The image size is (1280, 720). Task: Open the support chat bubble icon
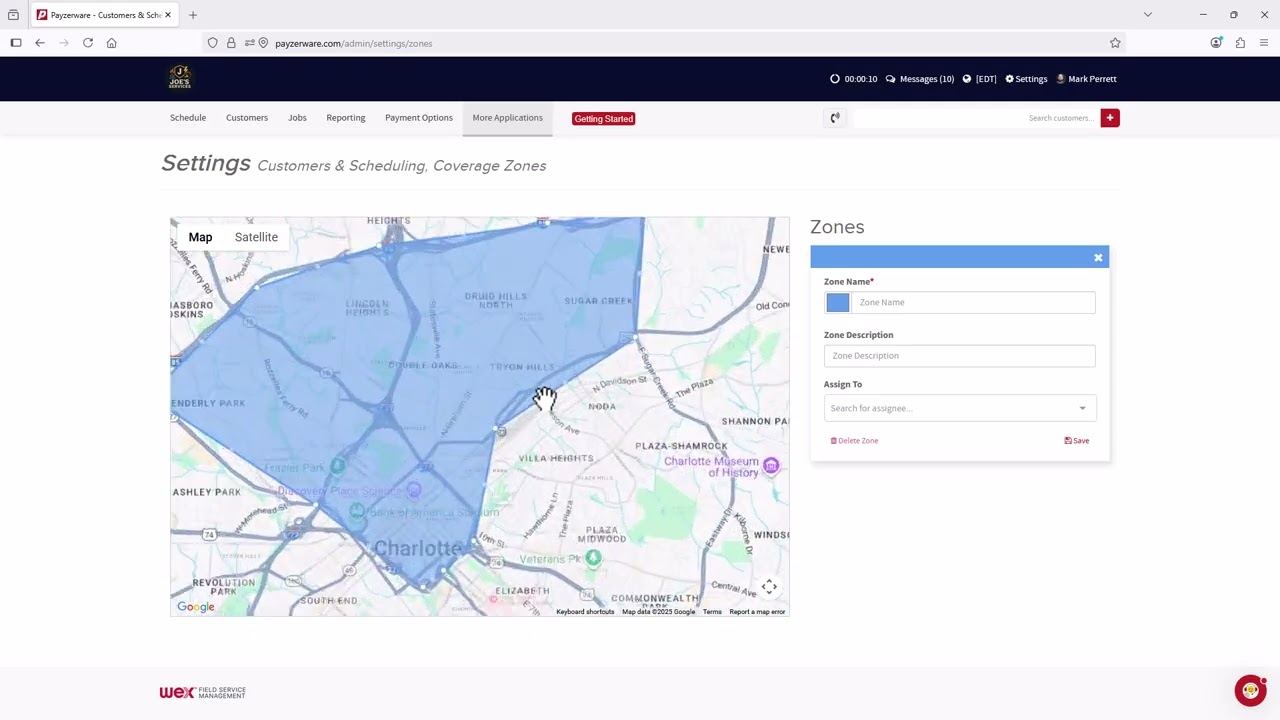point(1250,690)
